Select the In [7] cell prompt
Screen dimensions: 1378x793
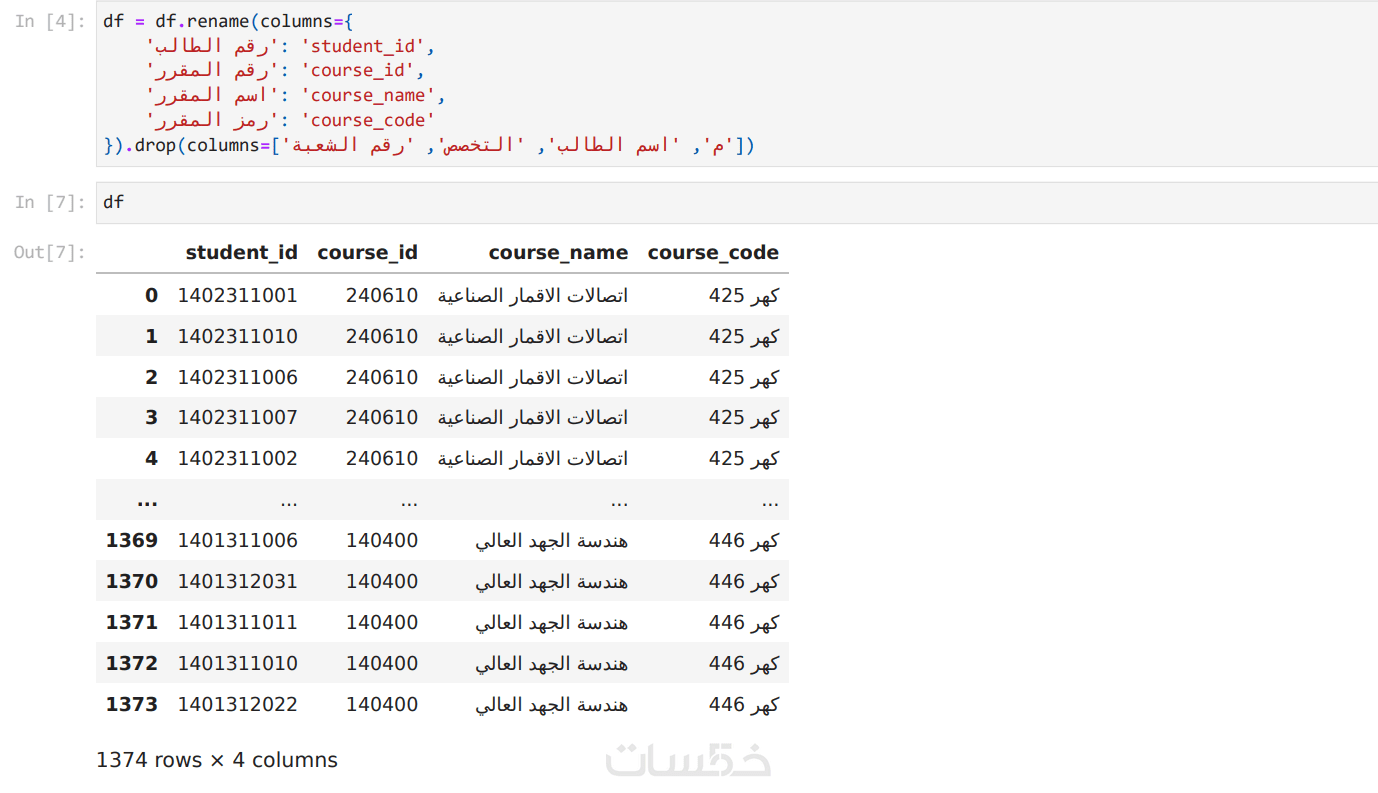51,203
